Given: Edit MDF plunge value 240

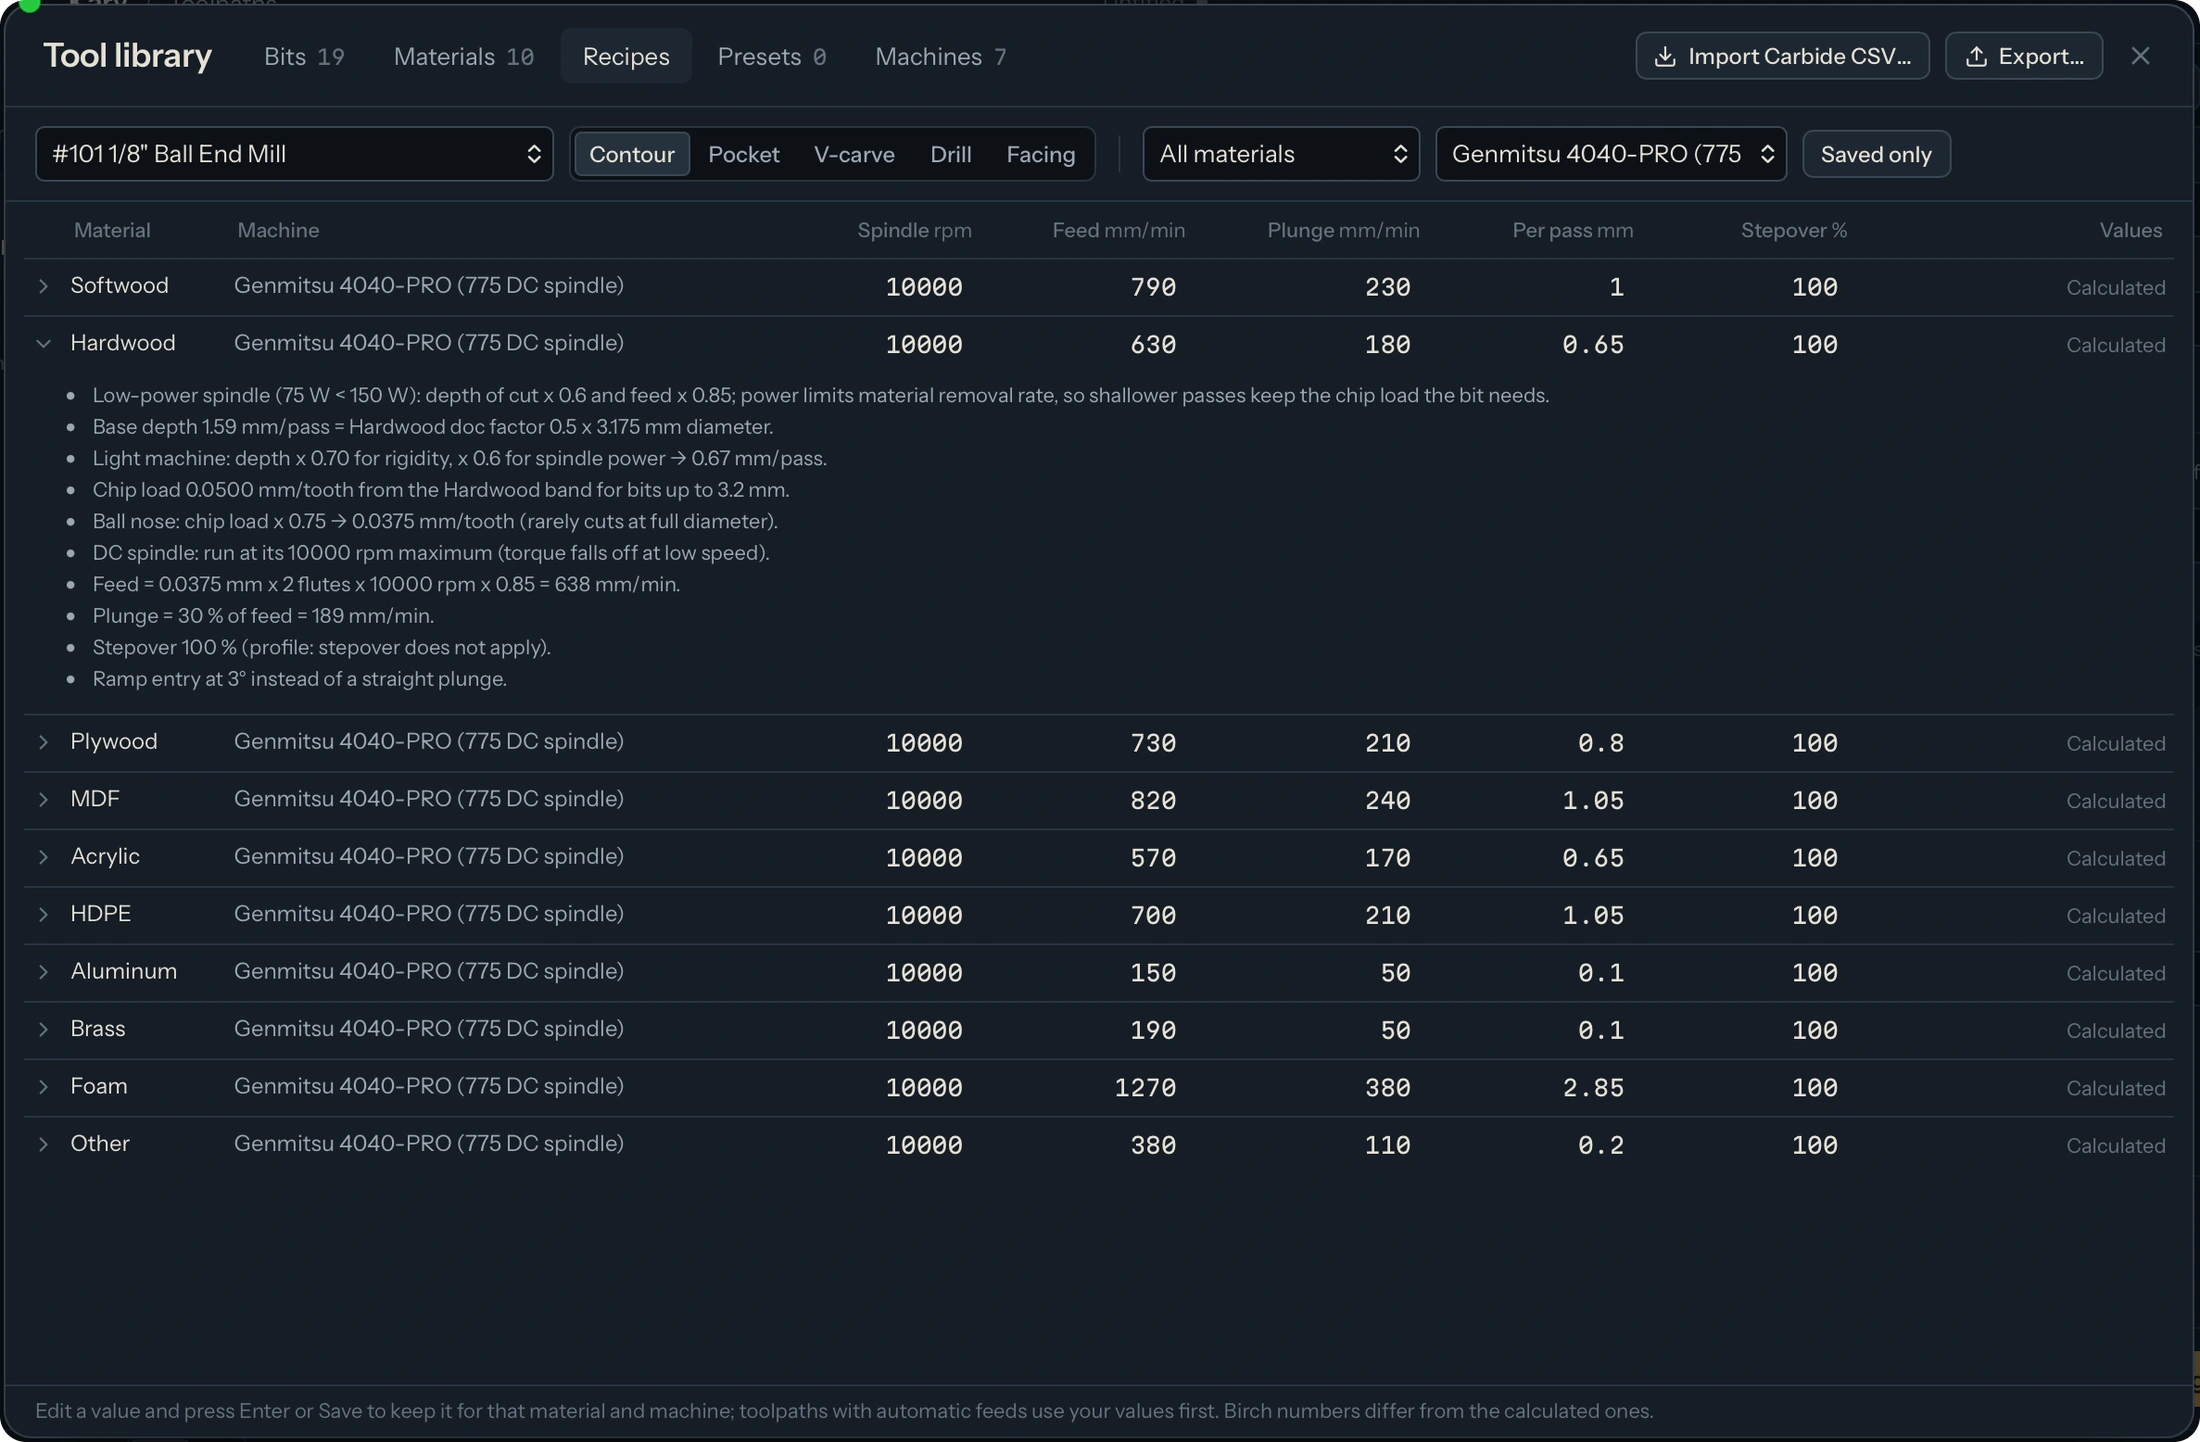Looking at the screenshot, I should (1387, 801).
